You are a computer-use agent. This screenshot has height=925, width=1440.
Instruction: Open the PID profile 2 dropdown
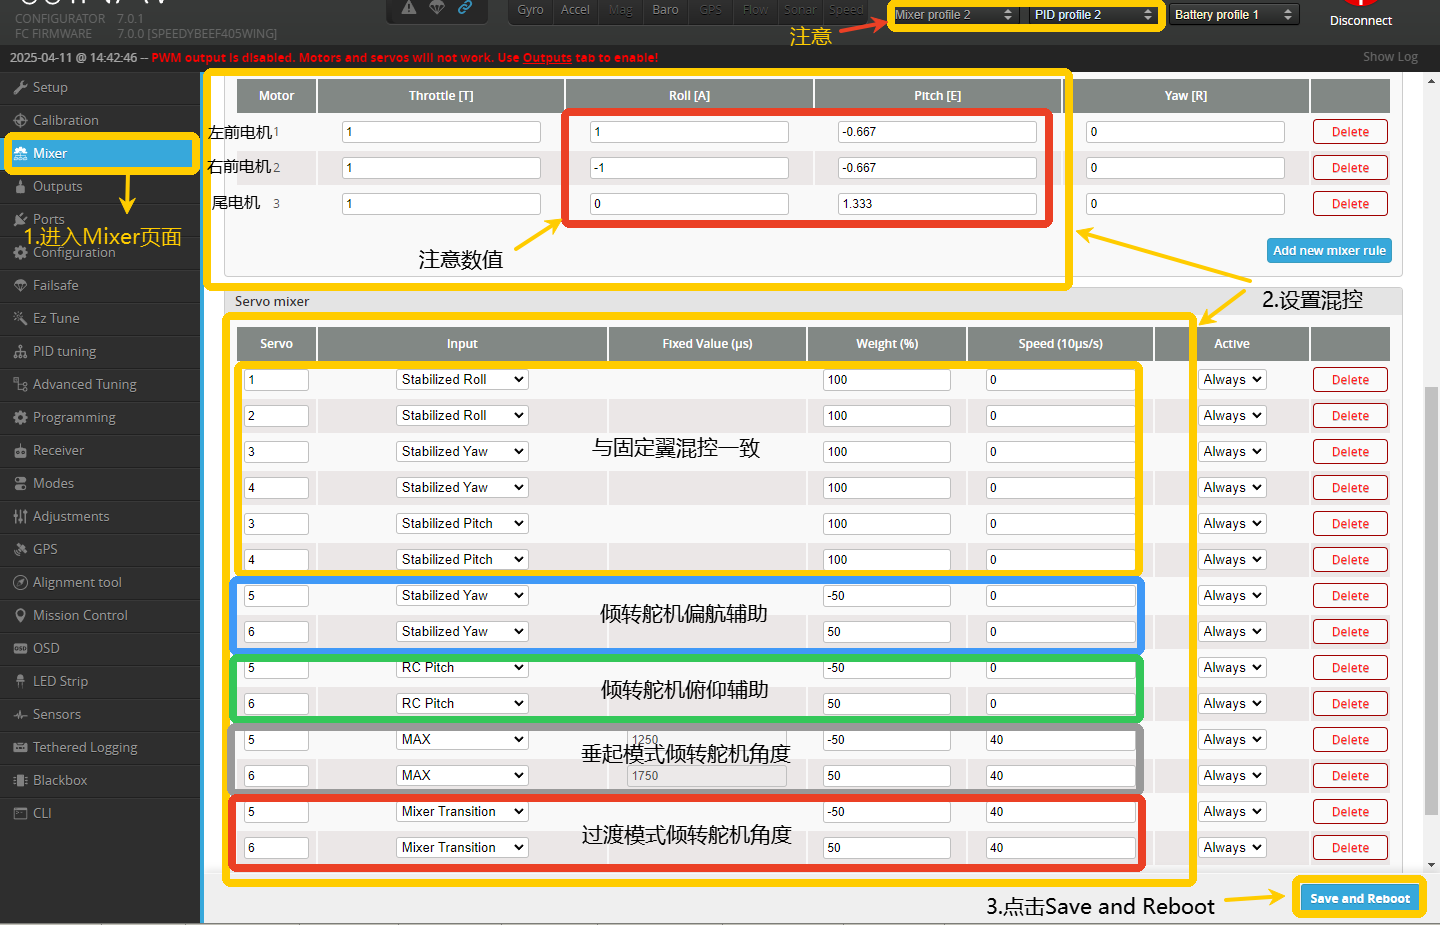point(1094,15)
